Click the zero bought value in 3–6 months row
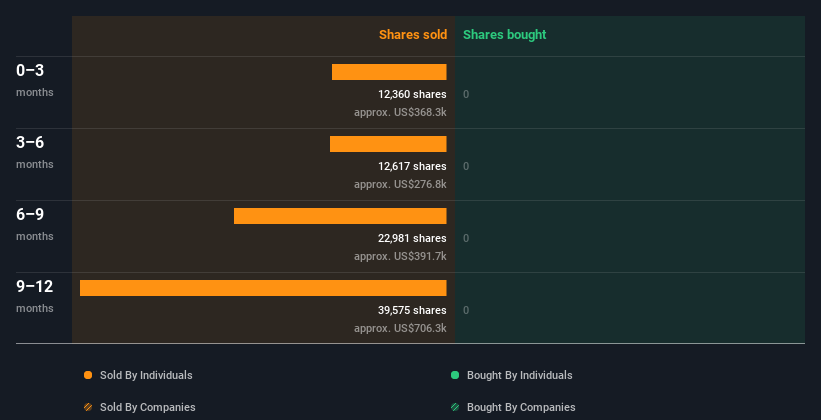Image resolution: width=821 pixels, height=420 pixels. (x=466, y=167)
